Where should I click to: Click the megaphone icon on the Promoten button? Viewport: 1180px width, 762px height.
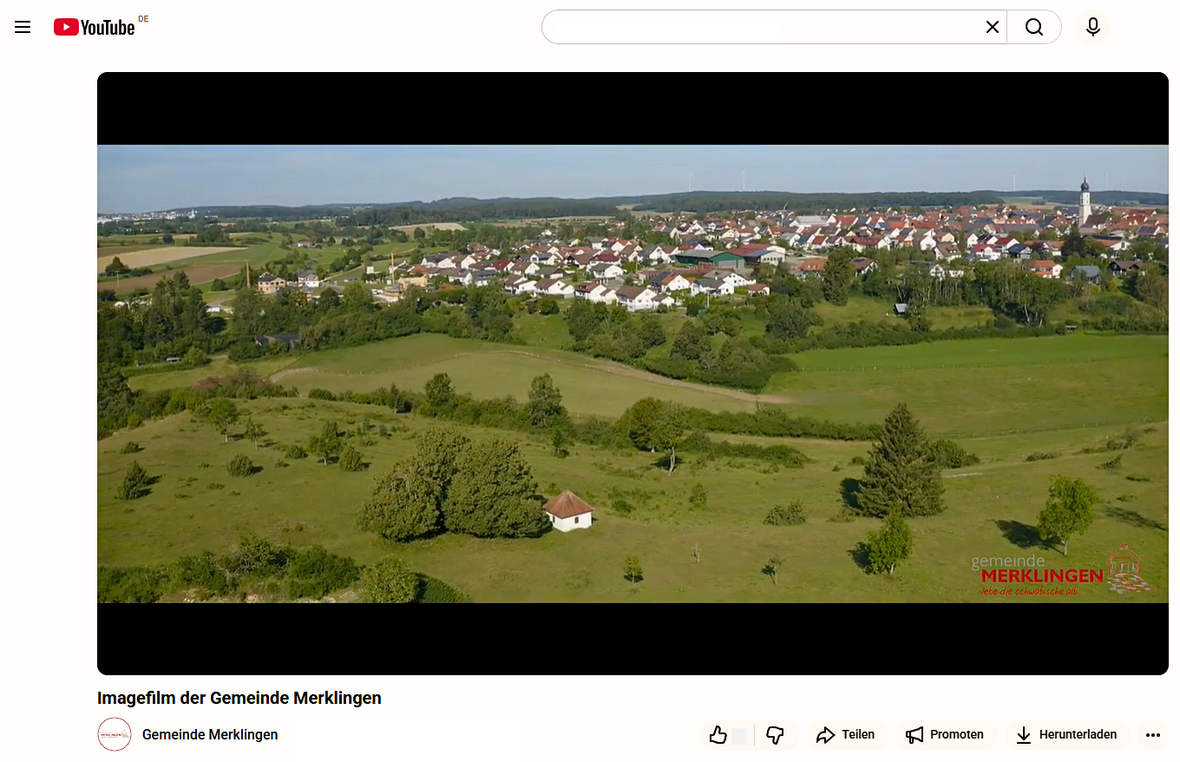[x=913, y=734]
